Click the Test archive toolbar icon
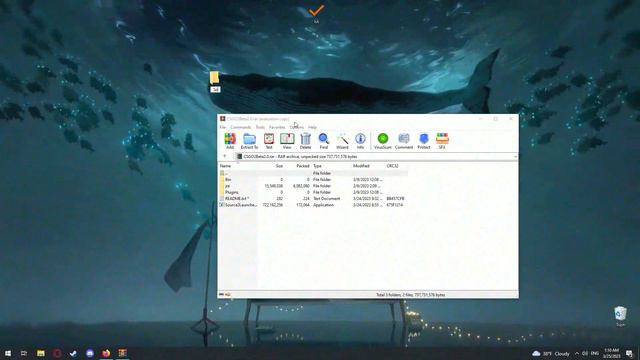The image size is (640, 360). 269,141
